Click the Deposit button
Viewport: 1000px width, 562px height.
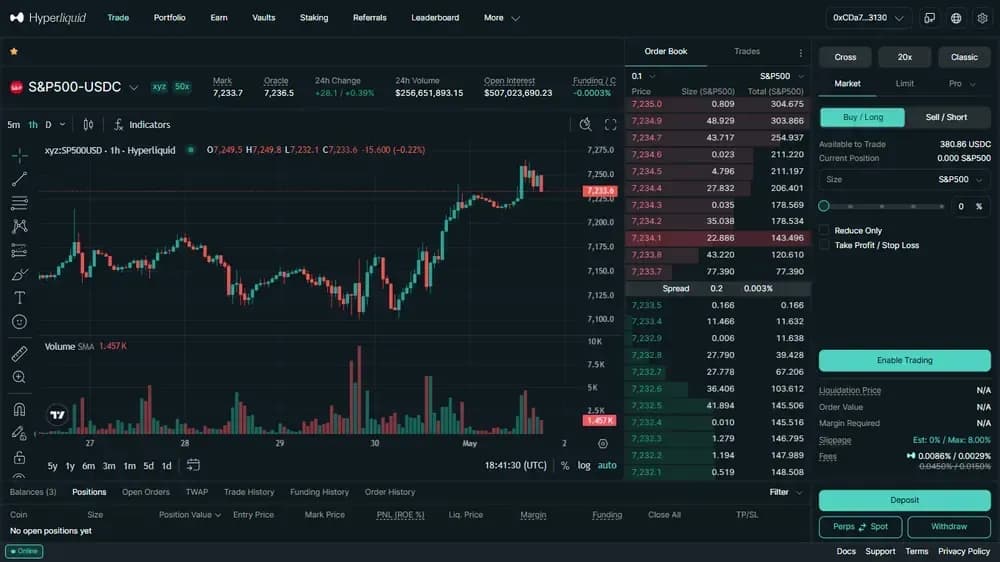click(904, 500)
